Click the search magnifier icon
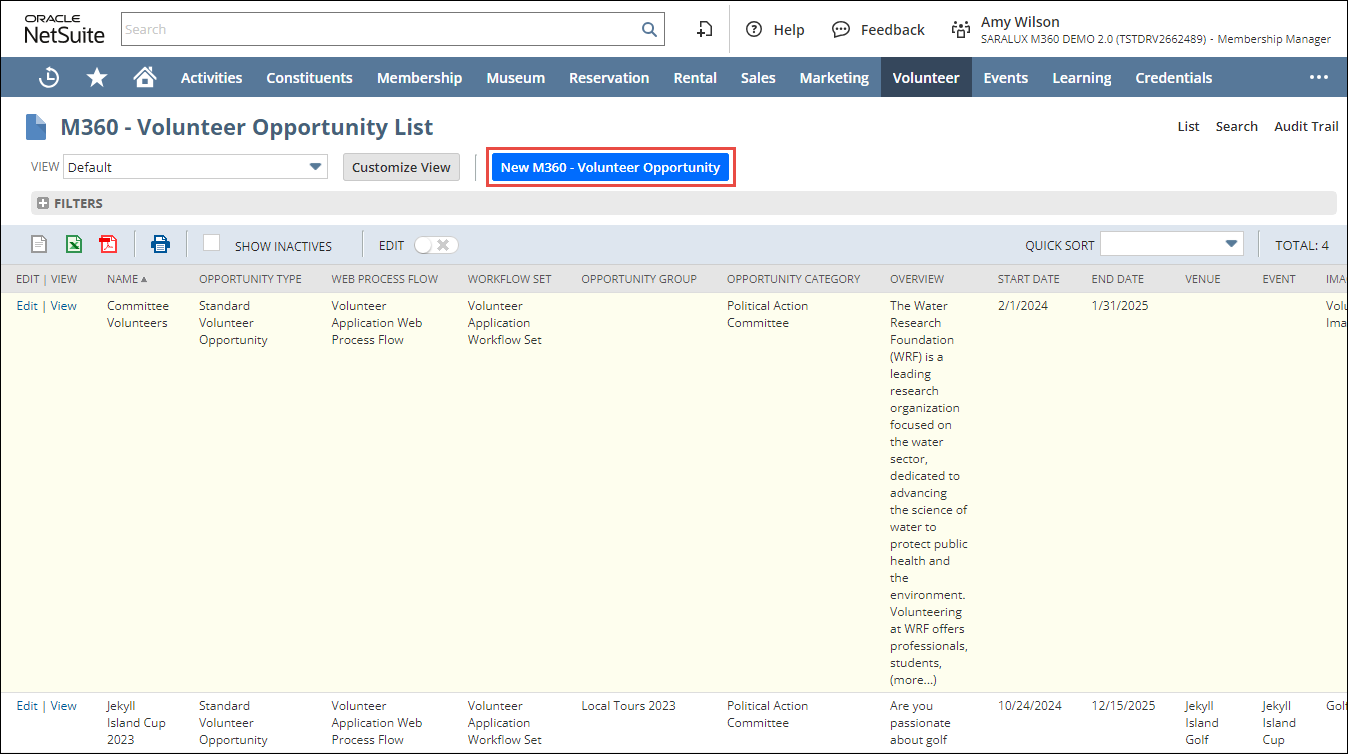This screenshot has height=754, width=1348. (649, 29)
